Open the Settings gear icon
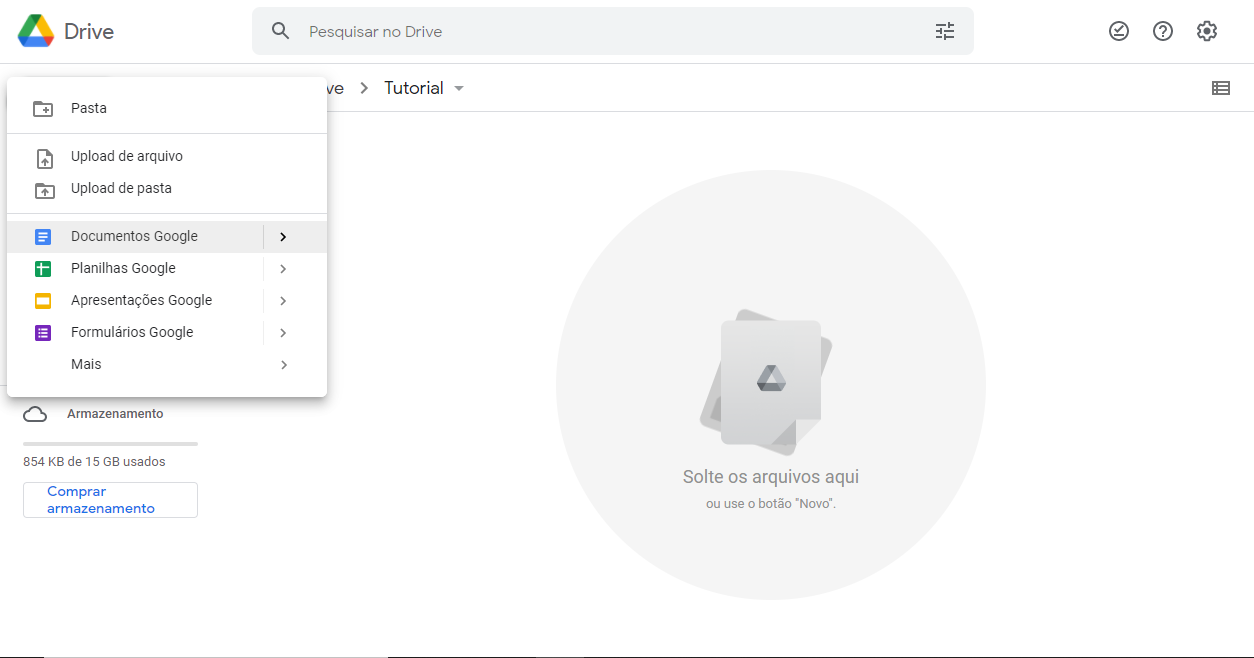 pos(1207,31)
